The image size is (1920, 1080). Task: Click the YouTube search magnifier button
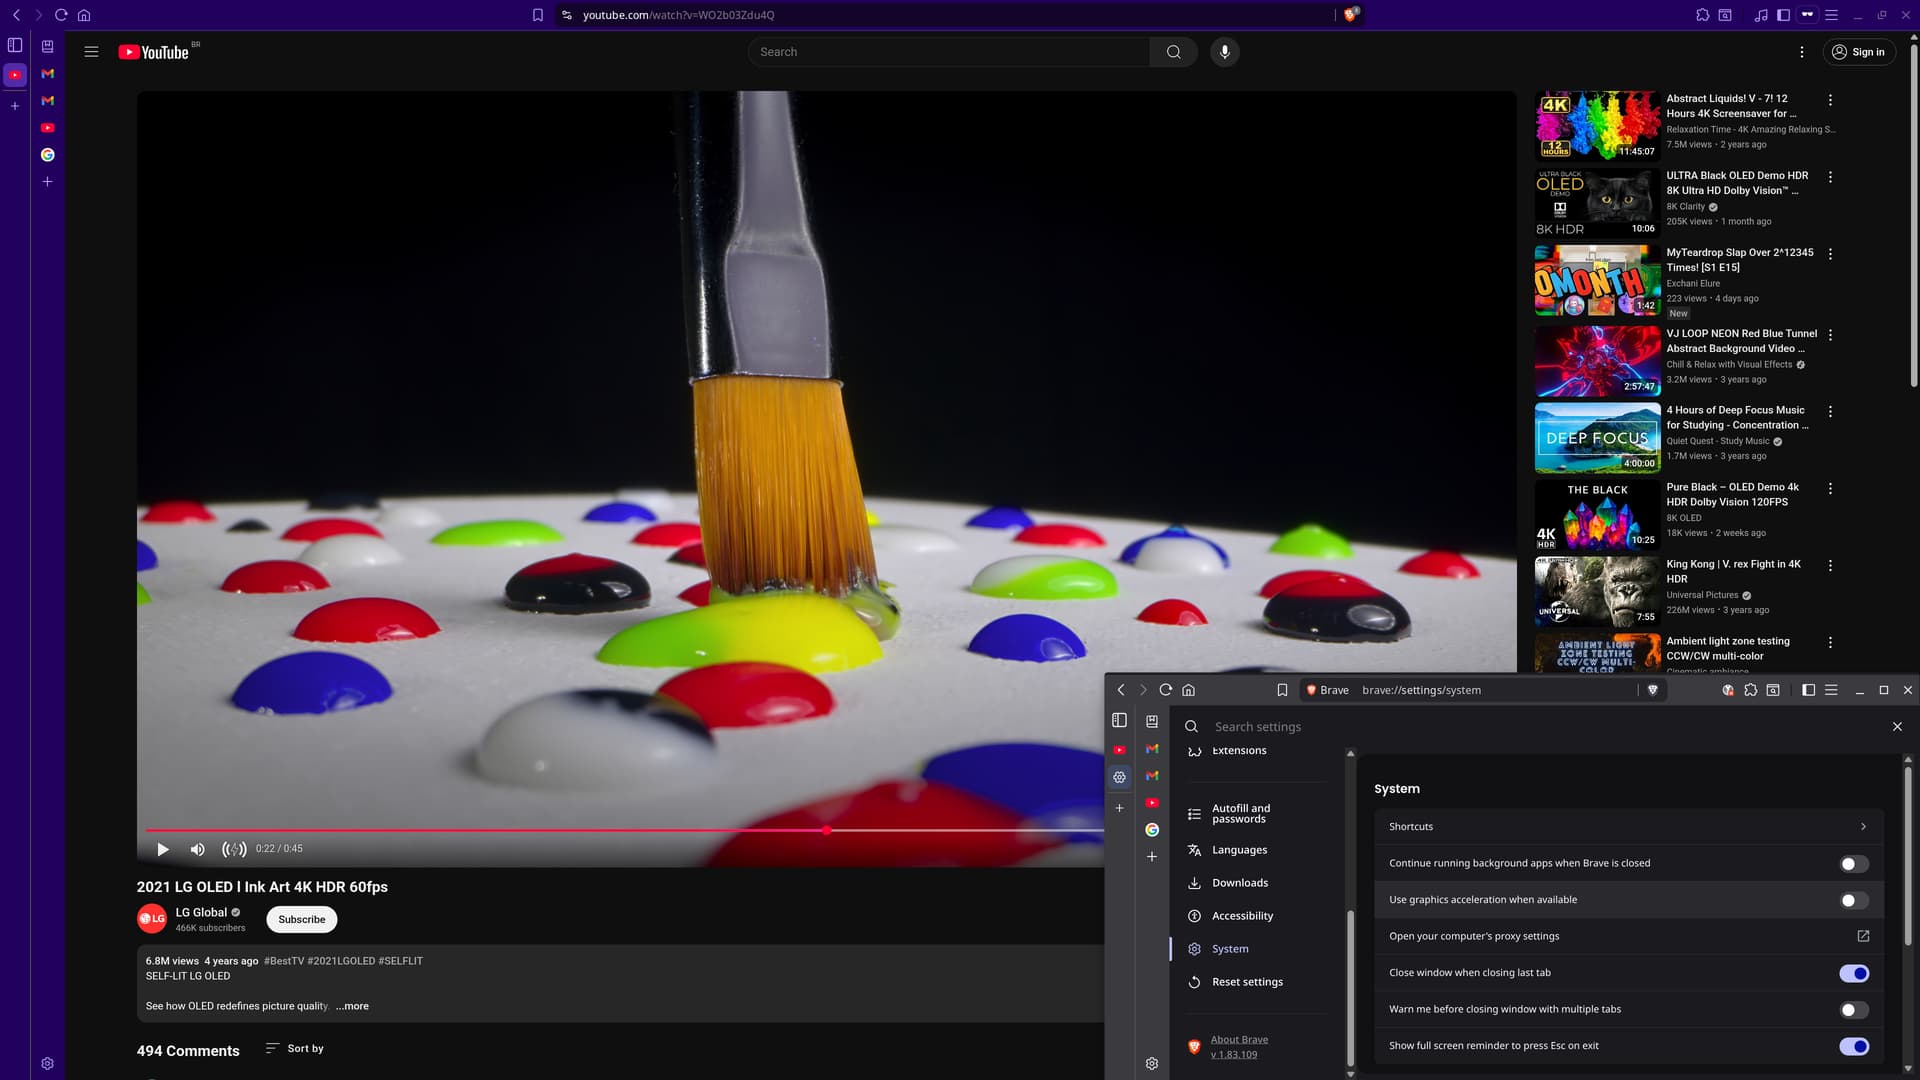point(1173,52)
